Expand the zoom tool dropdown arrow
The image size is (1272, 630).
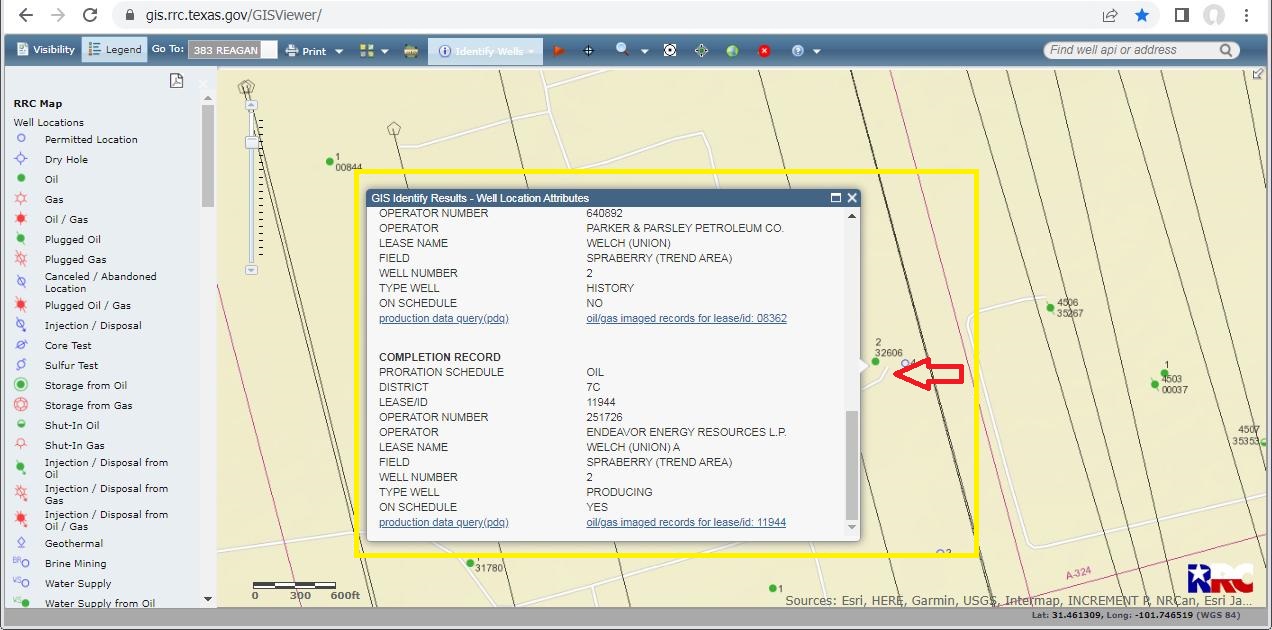(644, 51)
